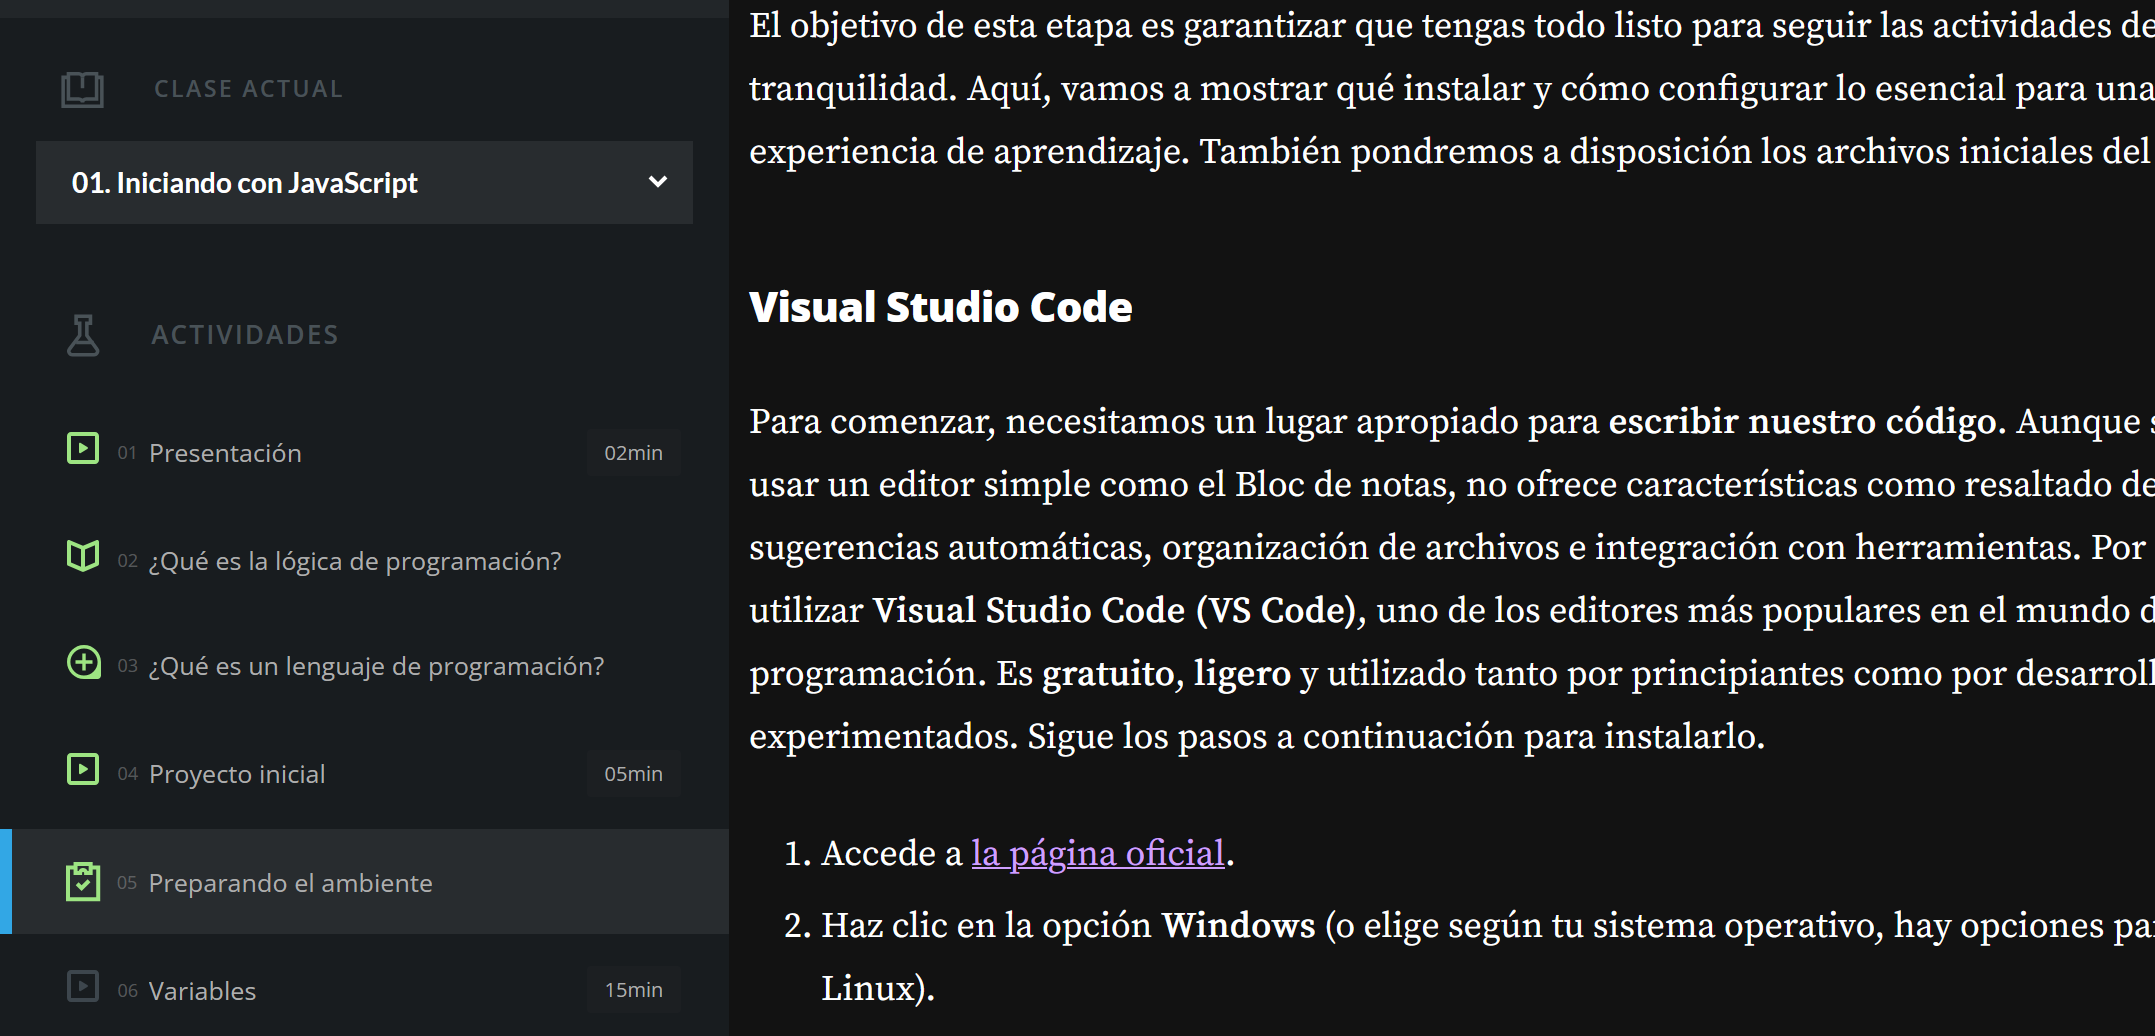Click the bold text escribir nuestro código
The image size is (2155, 1036).
[x=1807, y=421]
